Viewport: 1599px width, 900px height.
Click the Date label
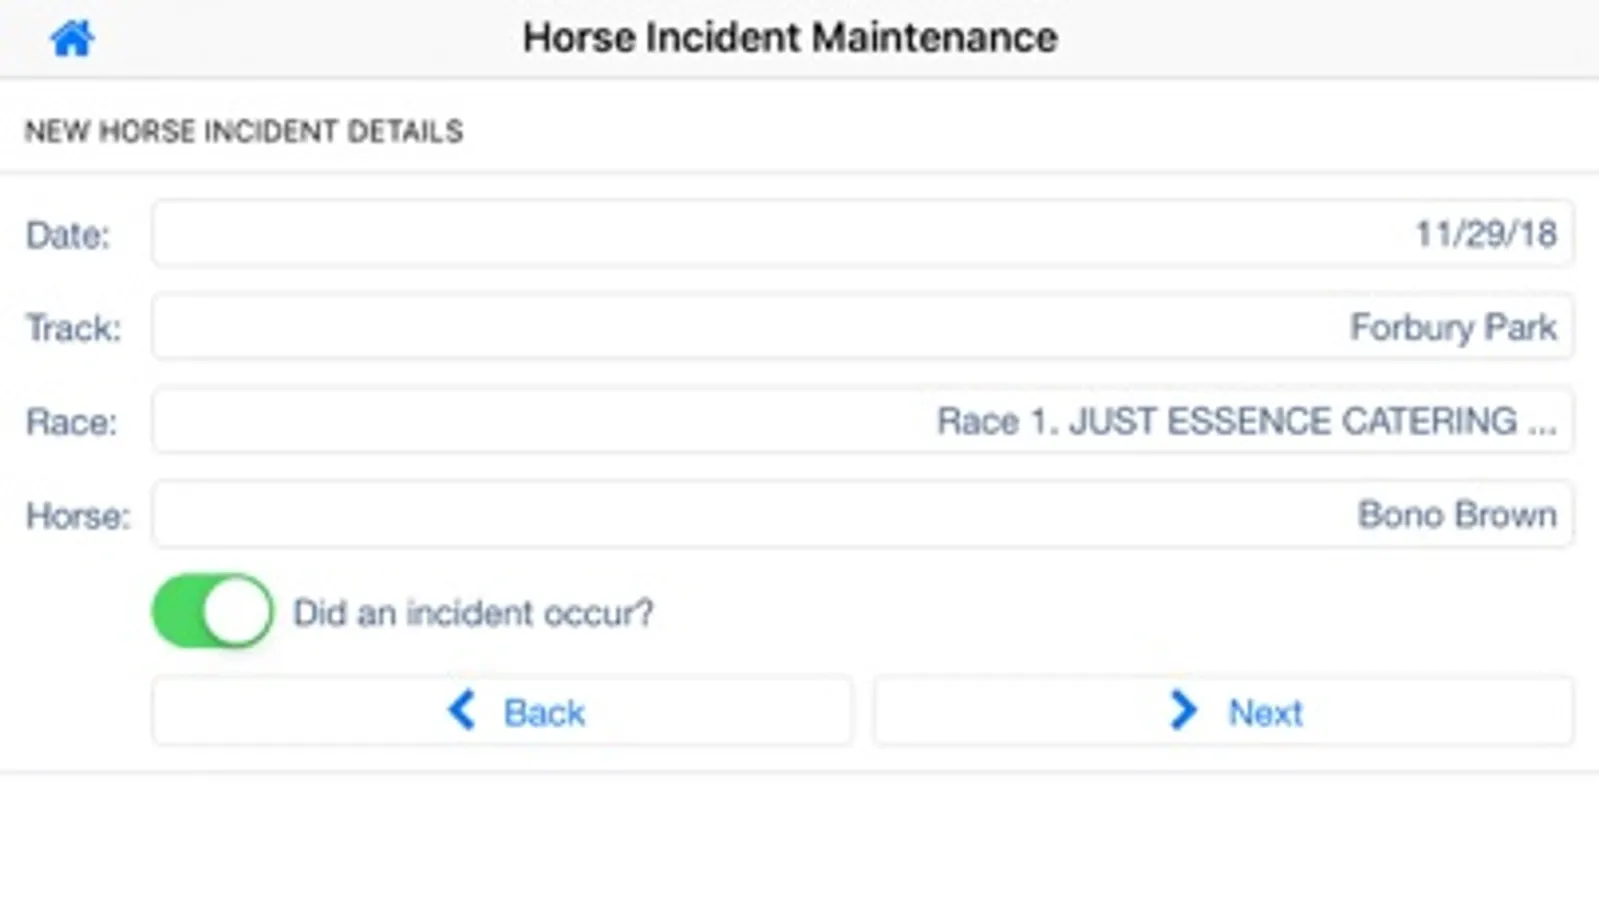[x=68, y=235]
